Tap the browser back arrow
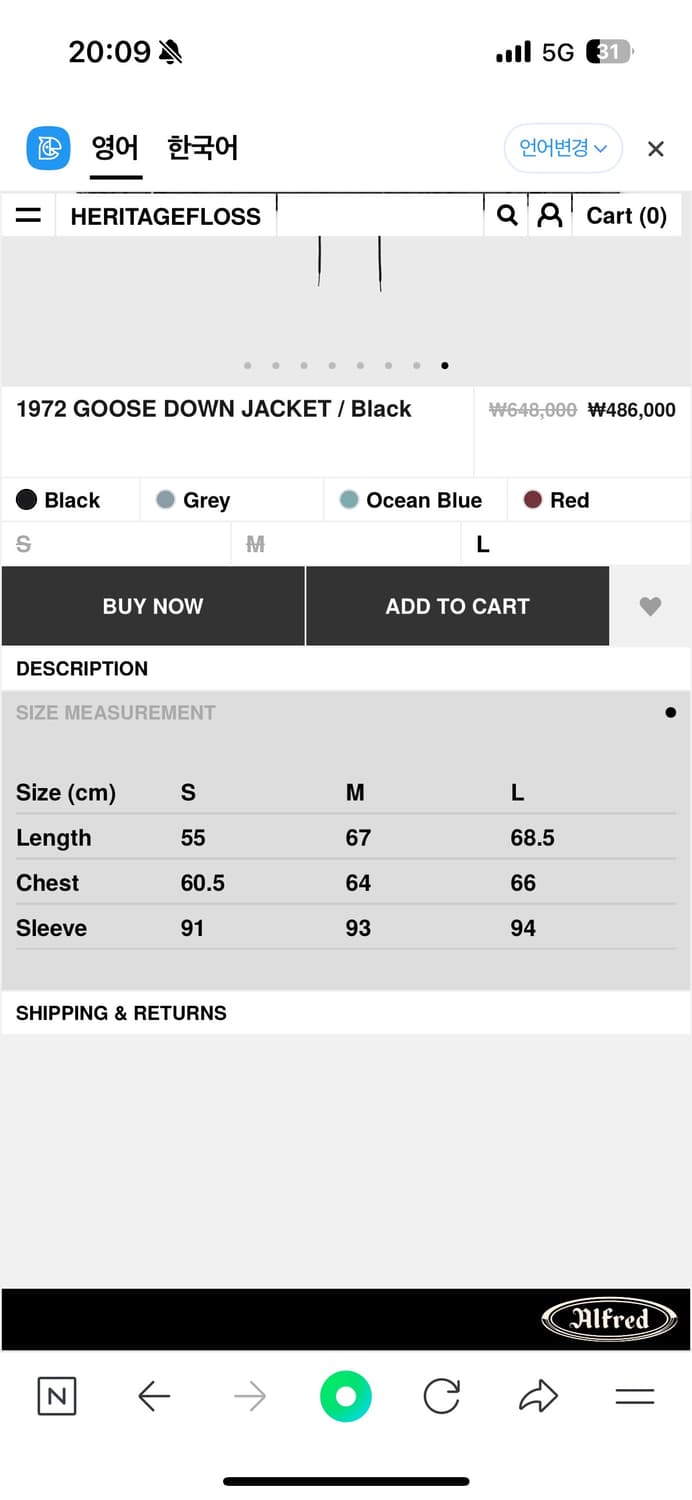This screenshot has width=692, height=1500. (x=154, y=1396)
